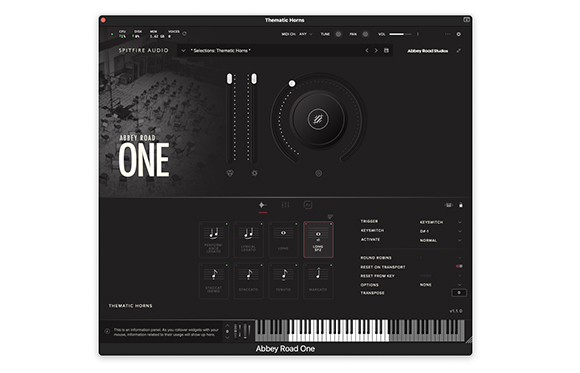Toggle green load dot on Staccatissimo tile
This screenshot has height=373, width=580.
point(226,265)
